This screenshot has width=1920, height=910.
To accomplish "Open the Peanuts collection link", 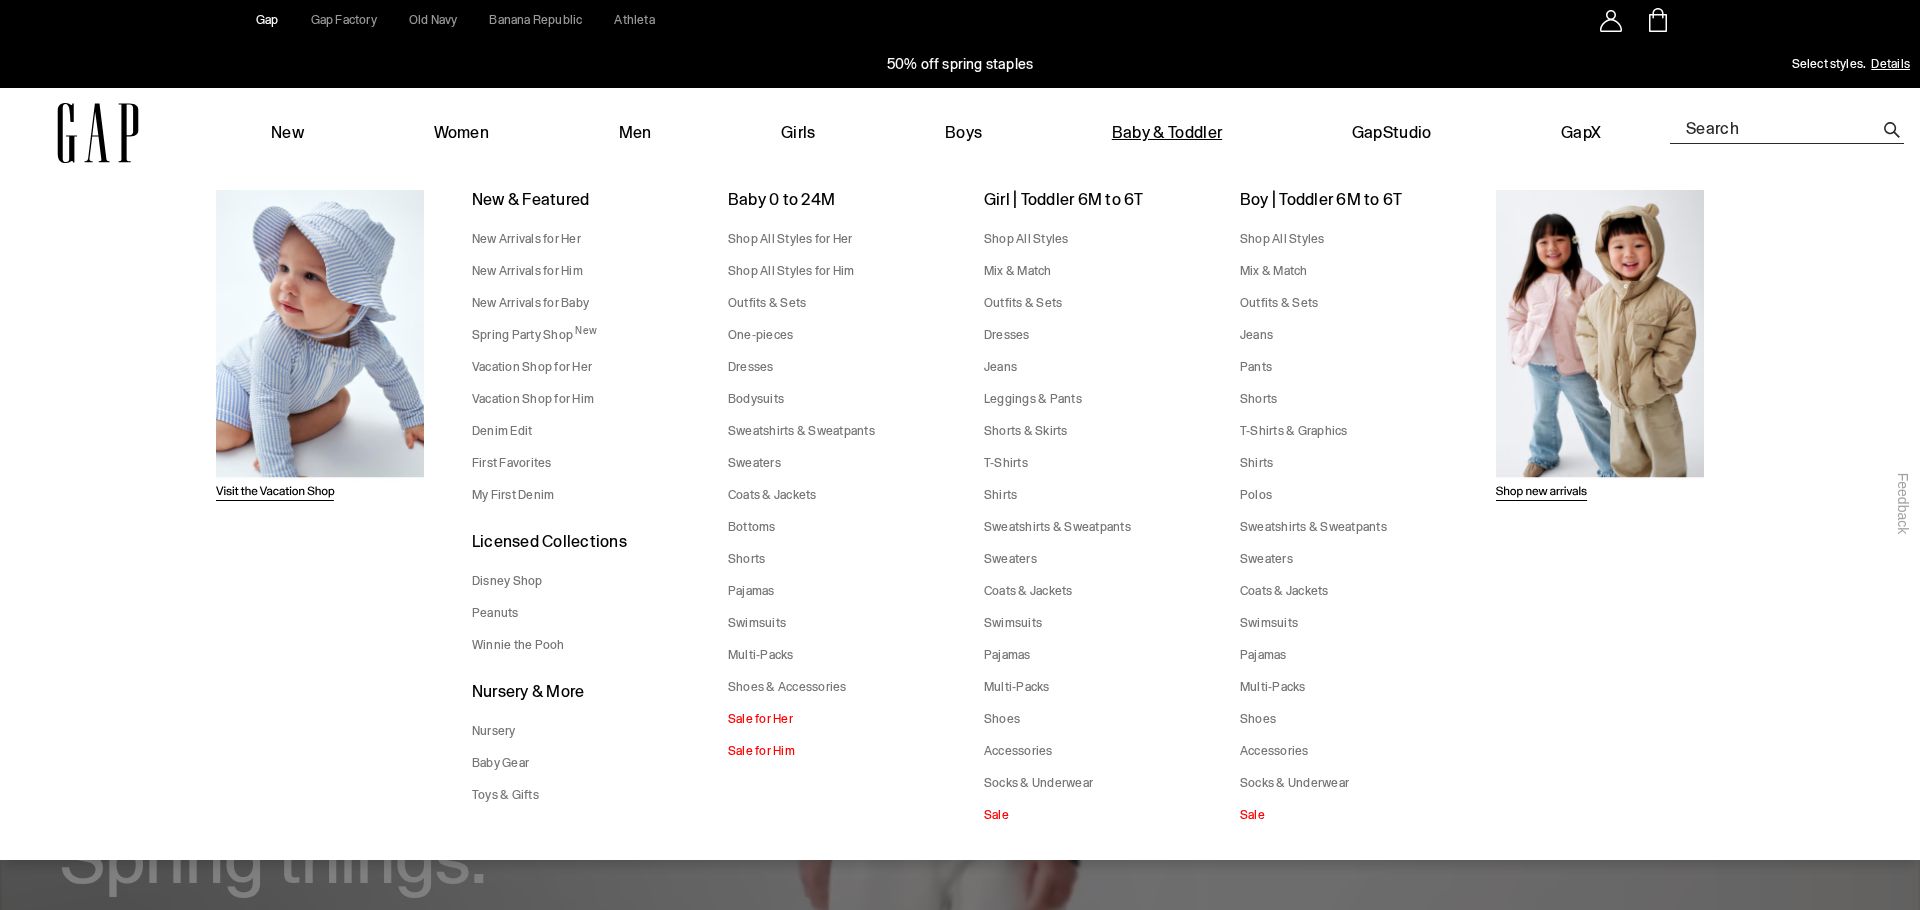I will (495, 613).
